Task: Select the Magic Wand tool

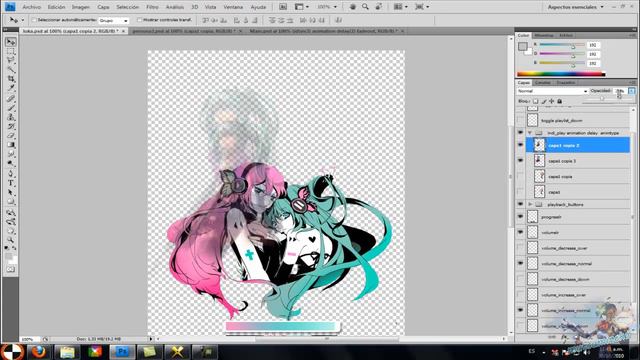Action: 11,69
